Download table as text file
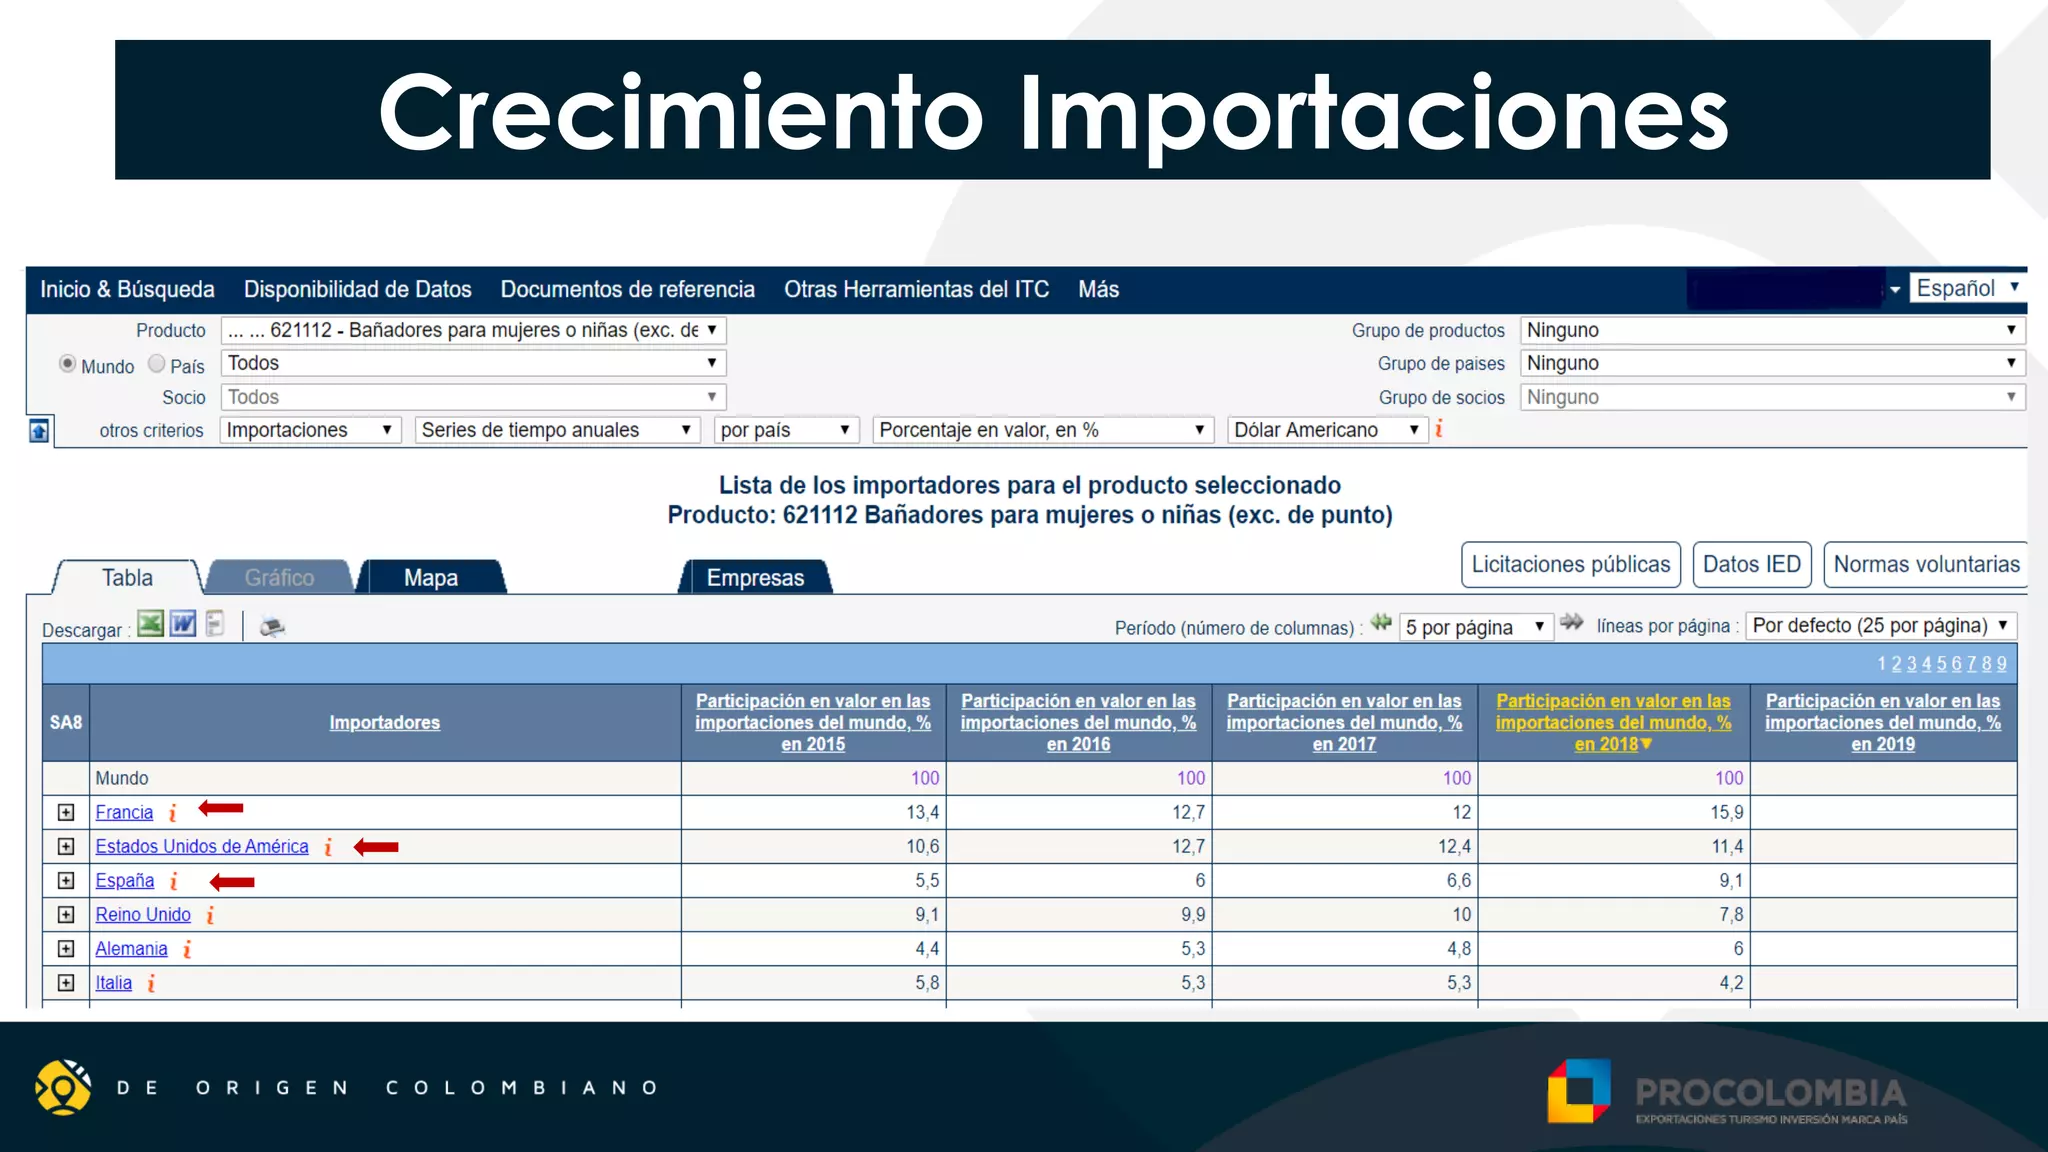The image size is (2048, 1152). pos(215,625)
